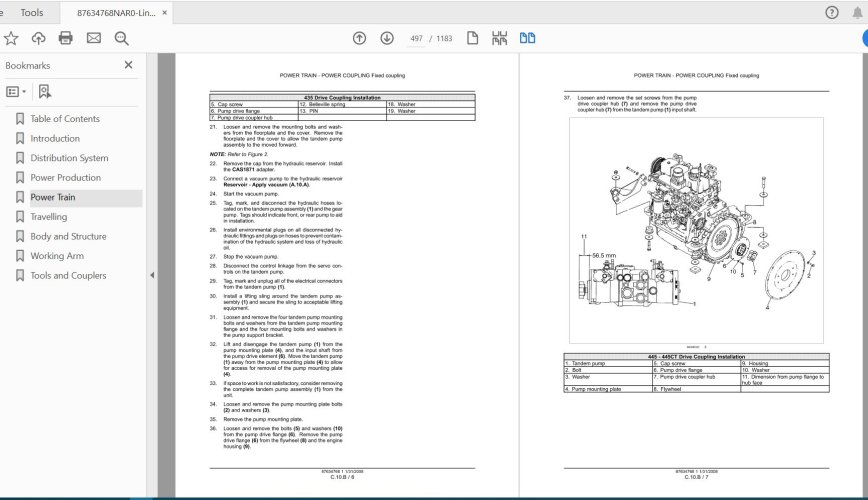868x500 pixels.
Task: Open the search magnifier tool
Action: point(122,38)
